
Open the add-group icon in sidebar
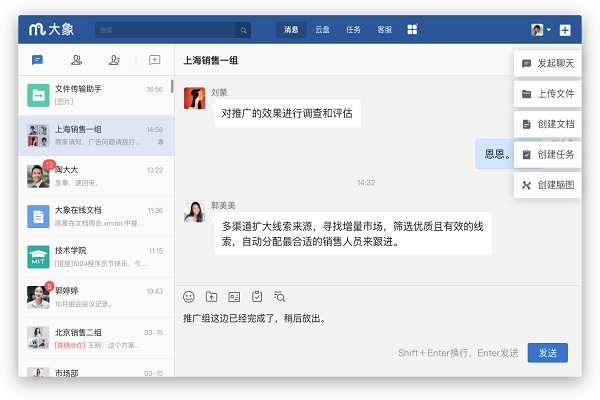[154, 60]
